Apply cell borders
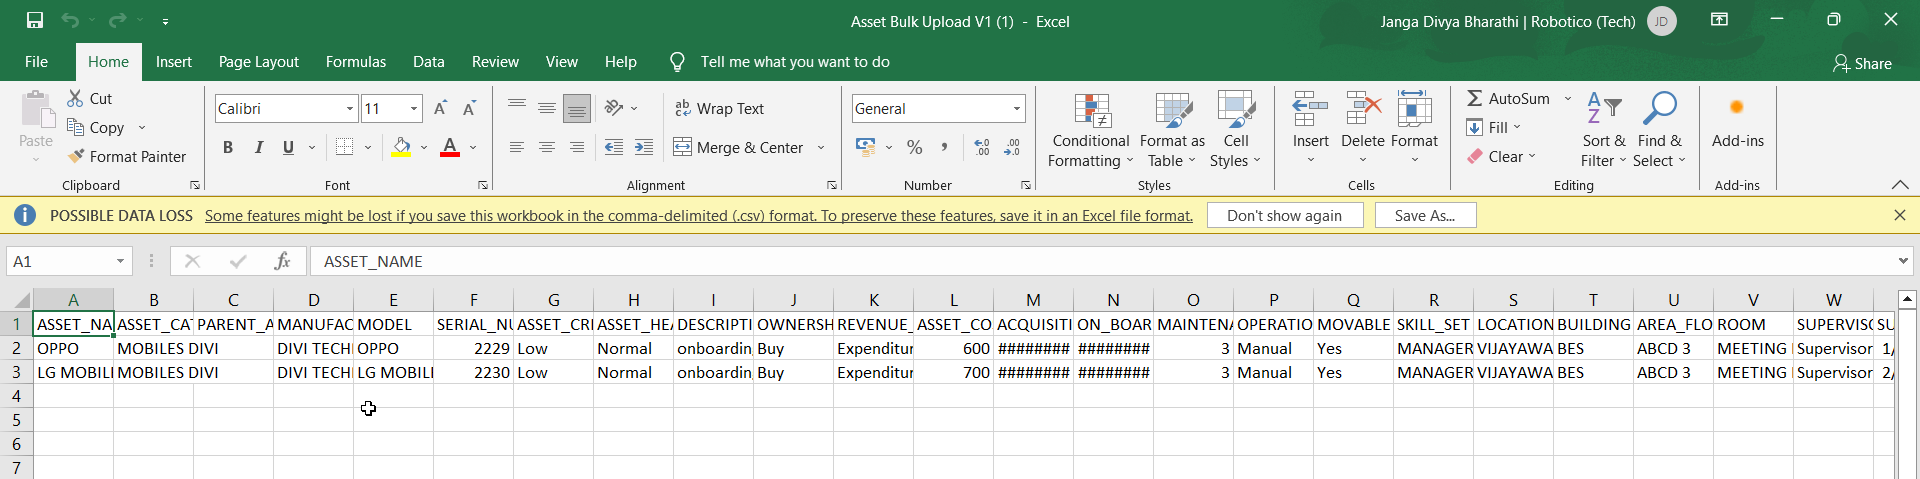 [x=344, y=147]
